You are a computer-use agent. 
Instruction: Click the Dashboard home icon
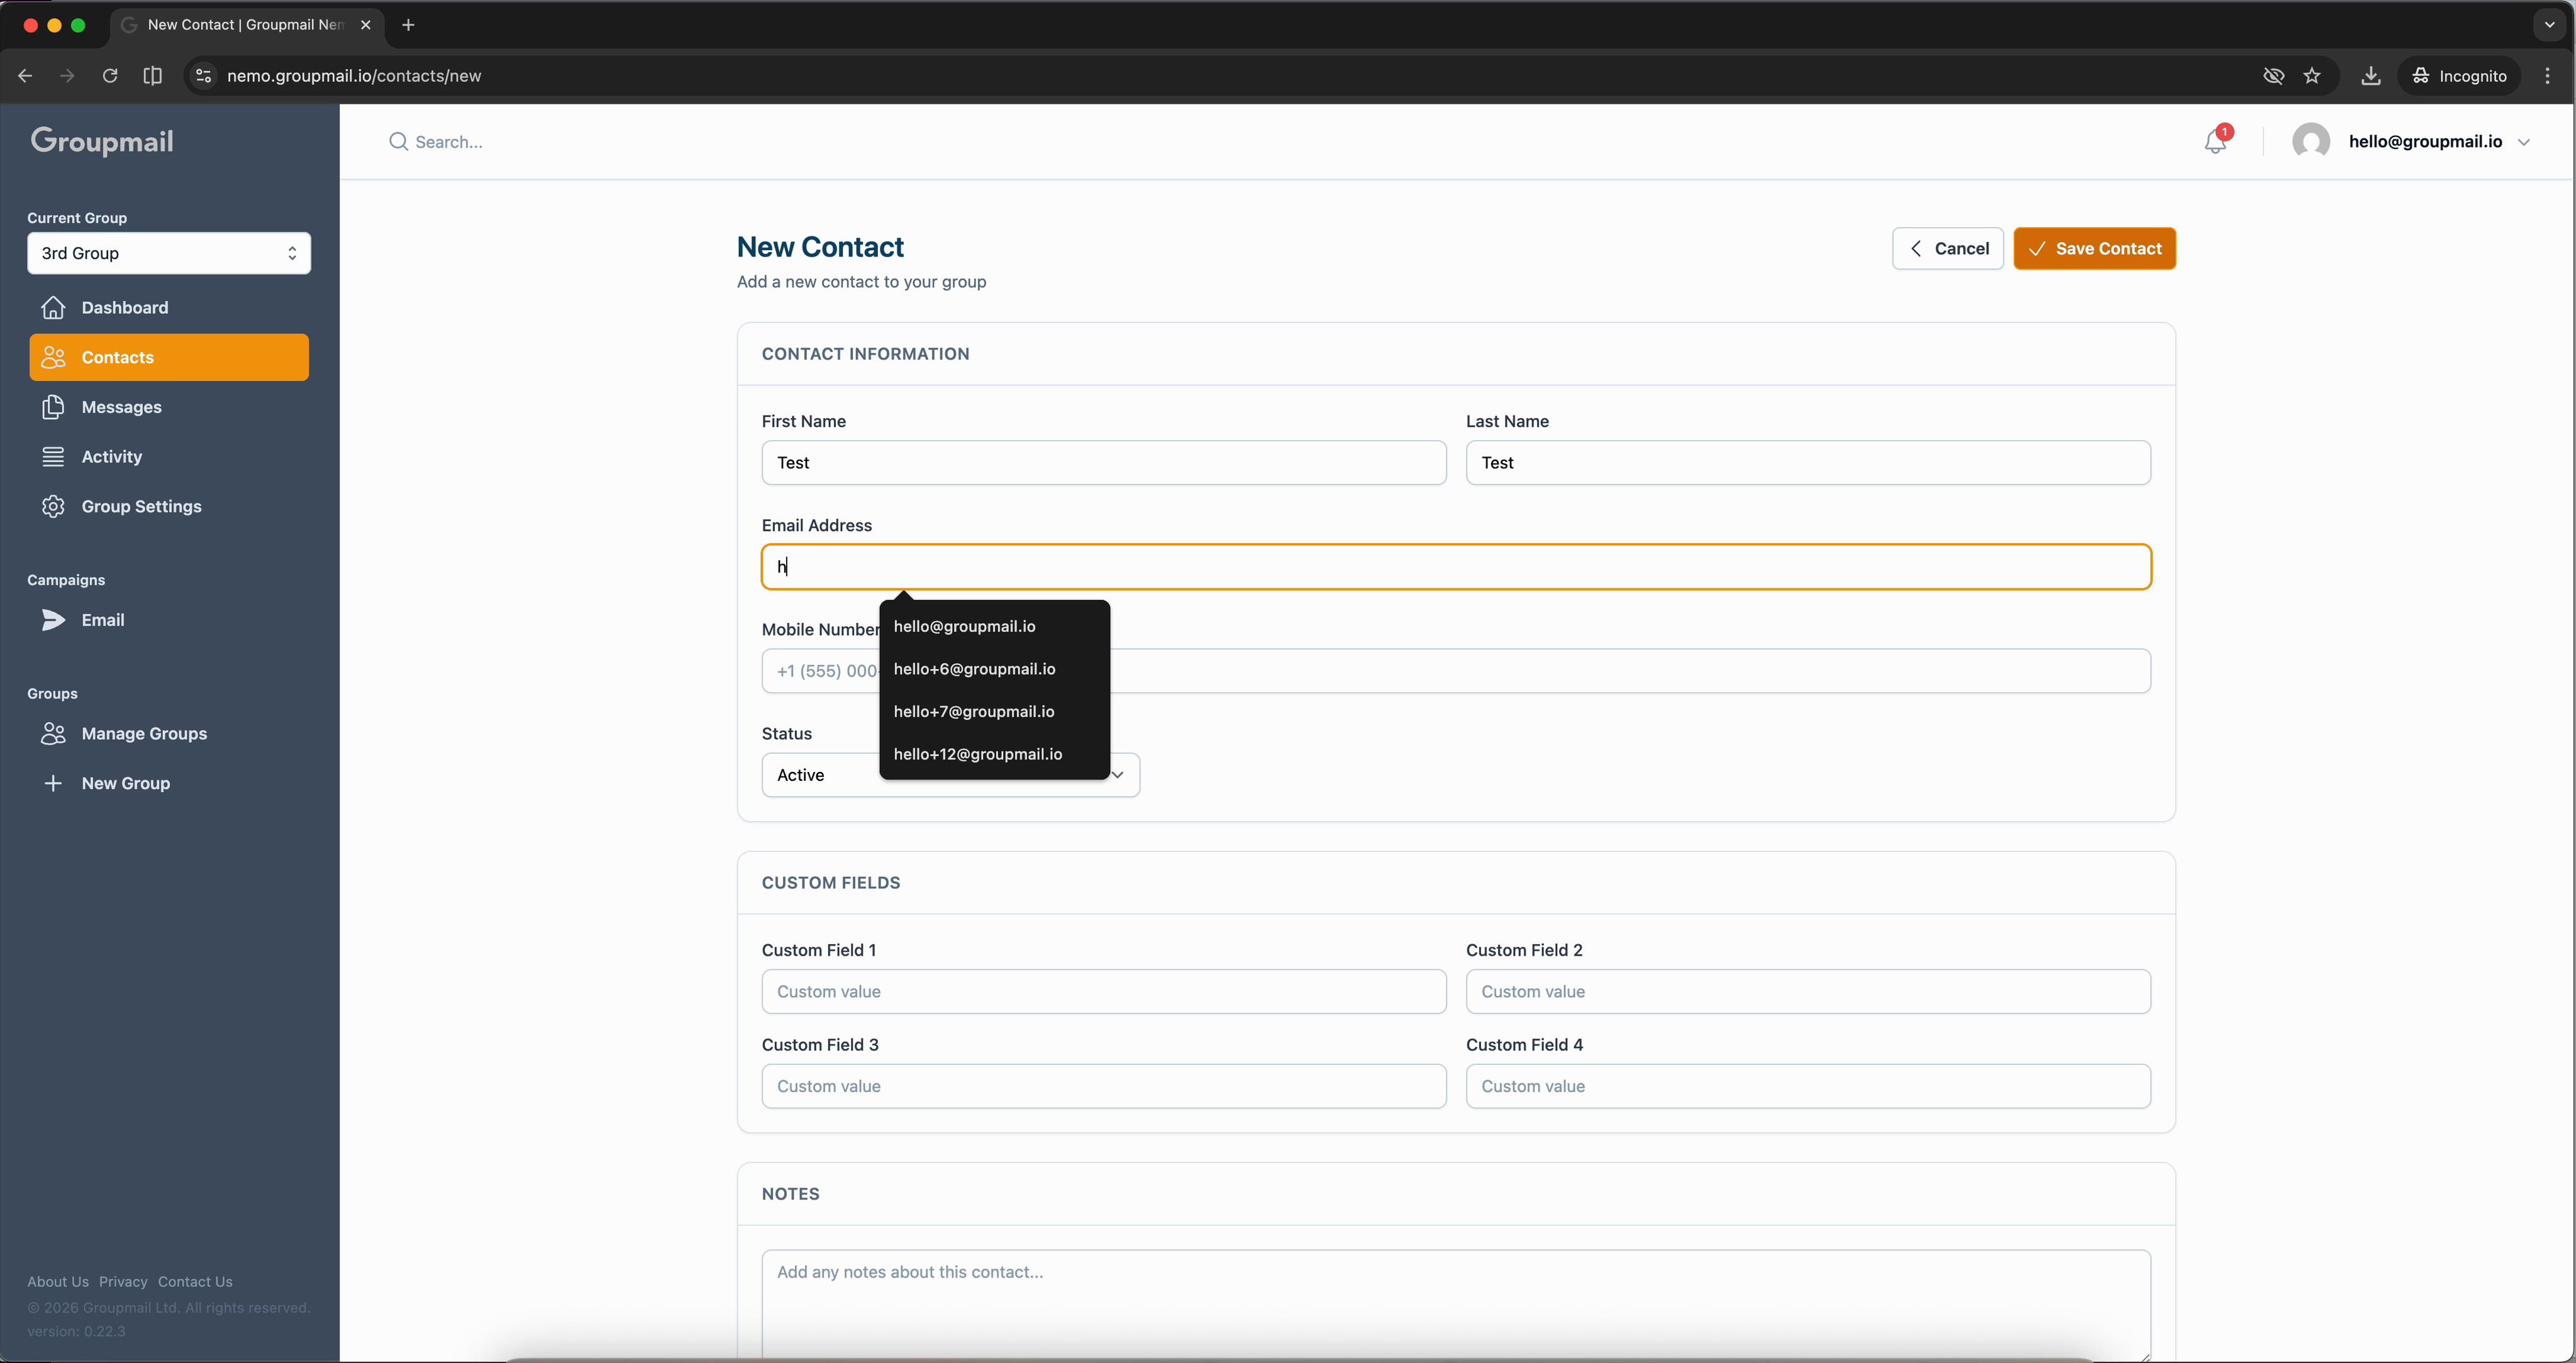point(53,307)
